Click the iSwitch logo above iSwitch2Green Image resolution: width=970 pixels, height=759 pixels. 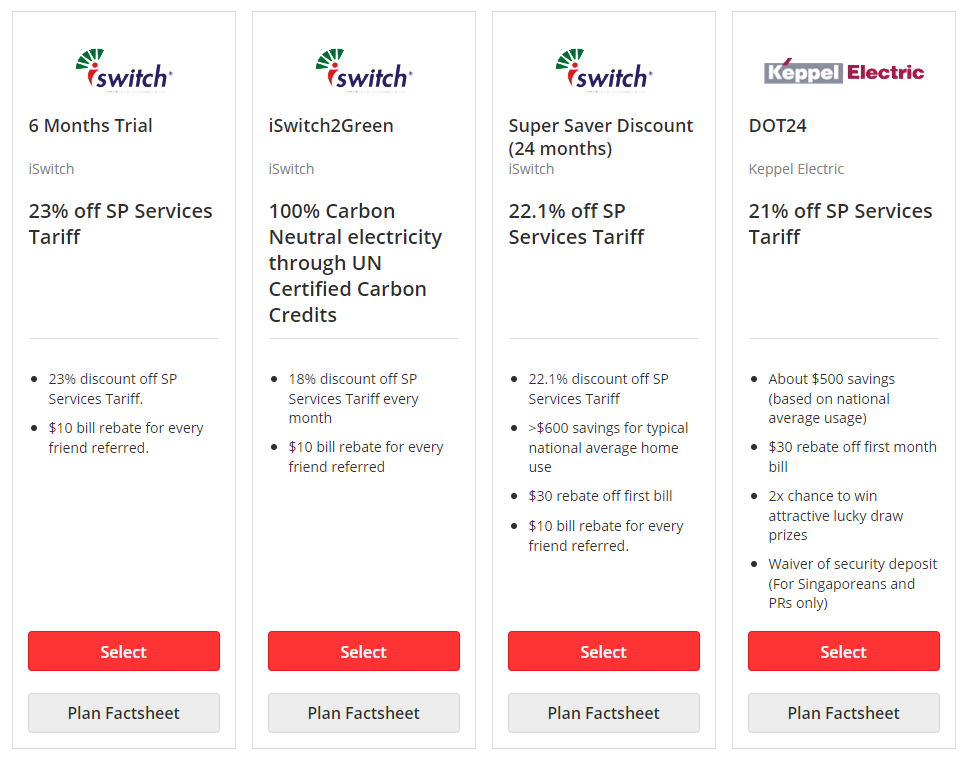tap(364, 70)
